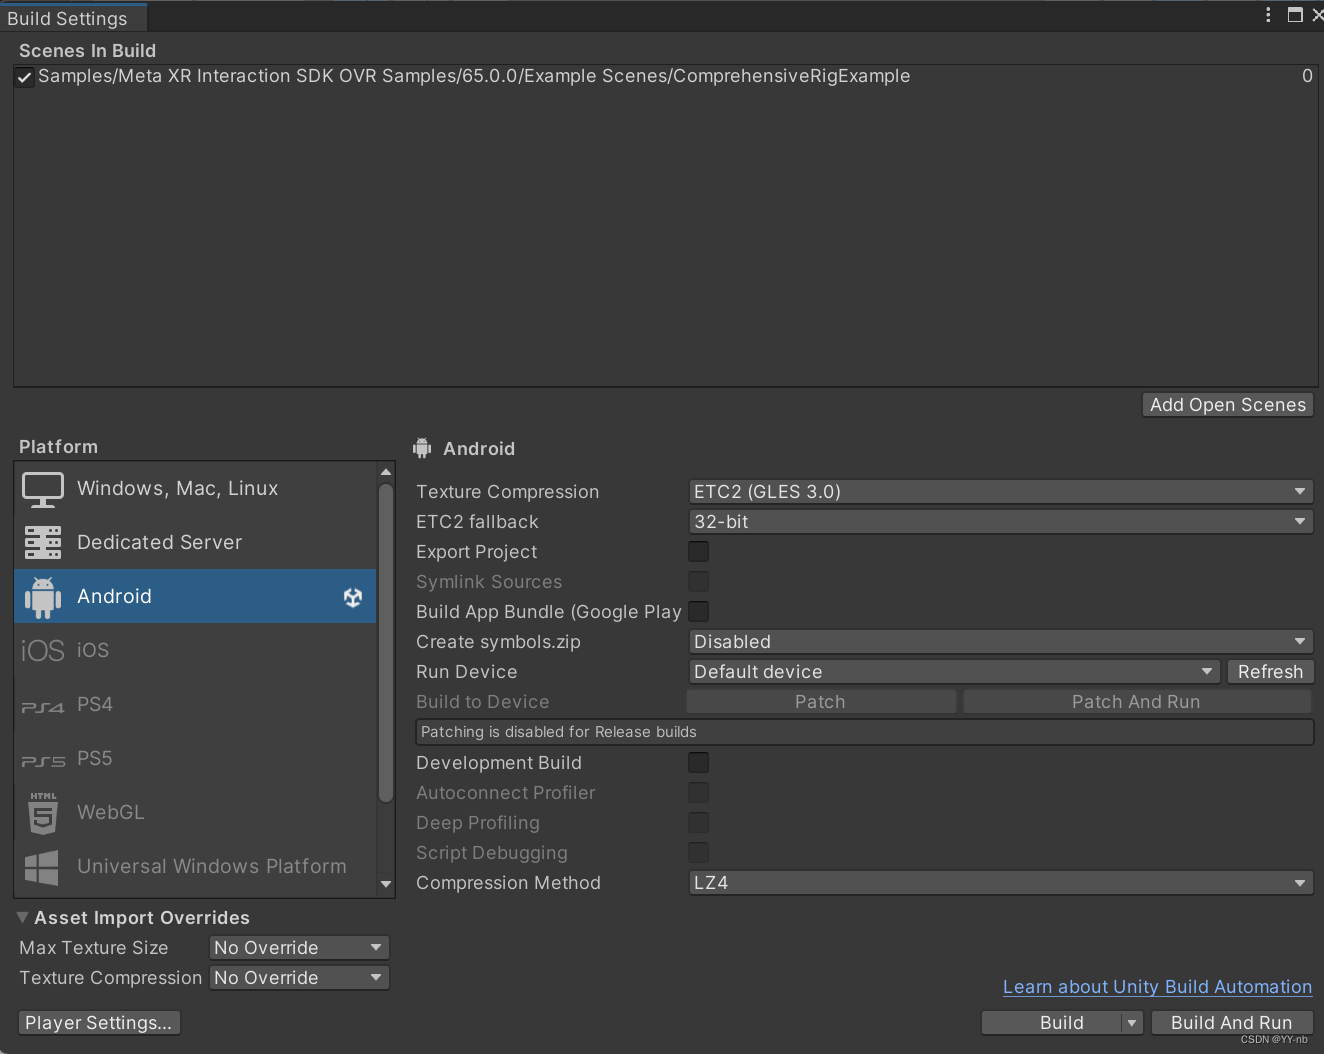Enable the Development Build checkbox
1324x1054 pixels.
698,762
